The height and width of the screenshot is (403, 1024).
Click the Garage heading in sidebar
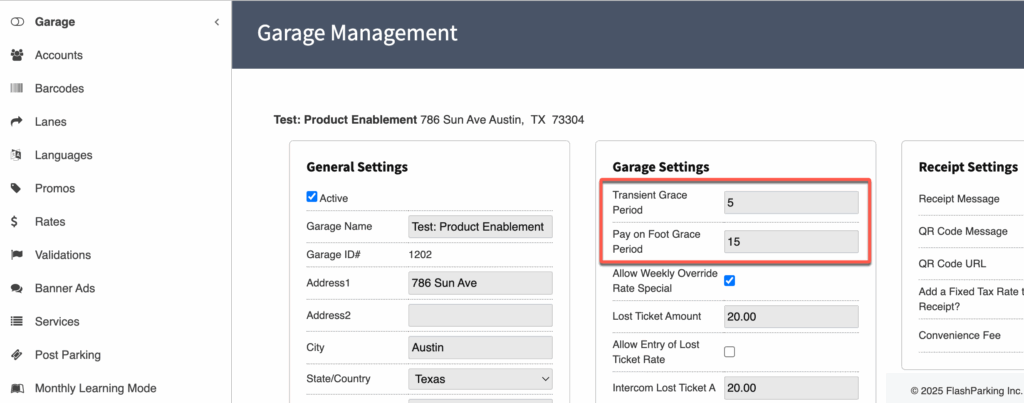click(54, 22)
